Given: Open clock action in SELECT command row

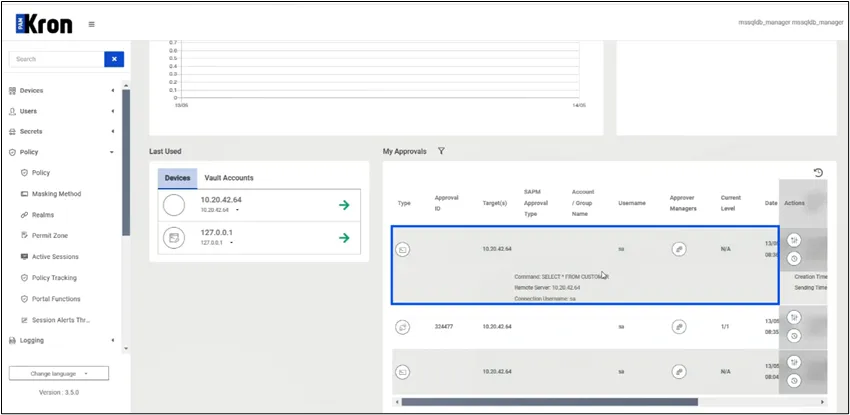Looking at the screenshot, I should 794,258.
